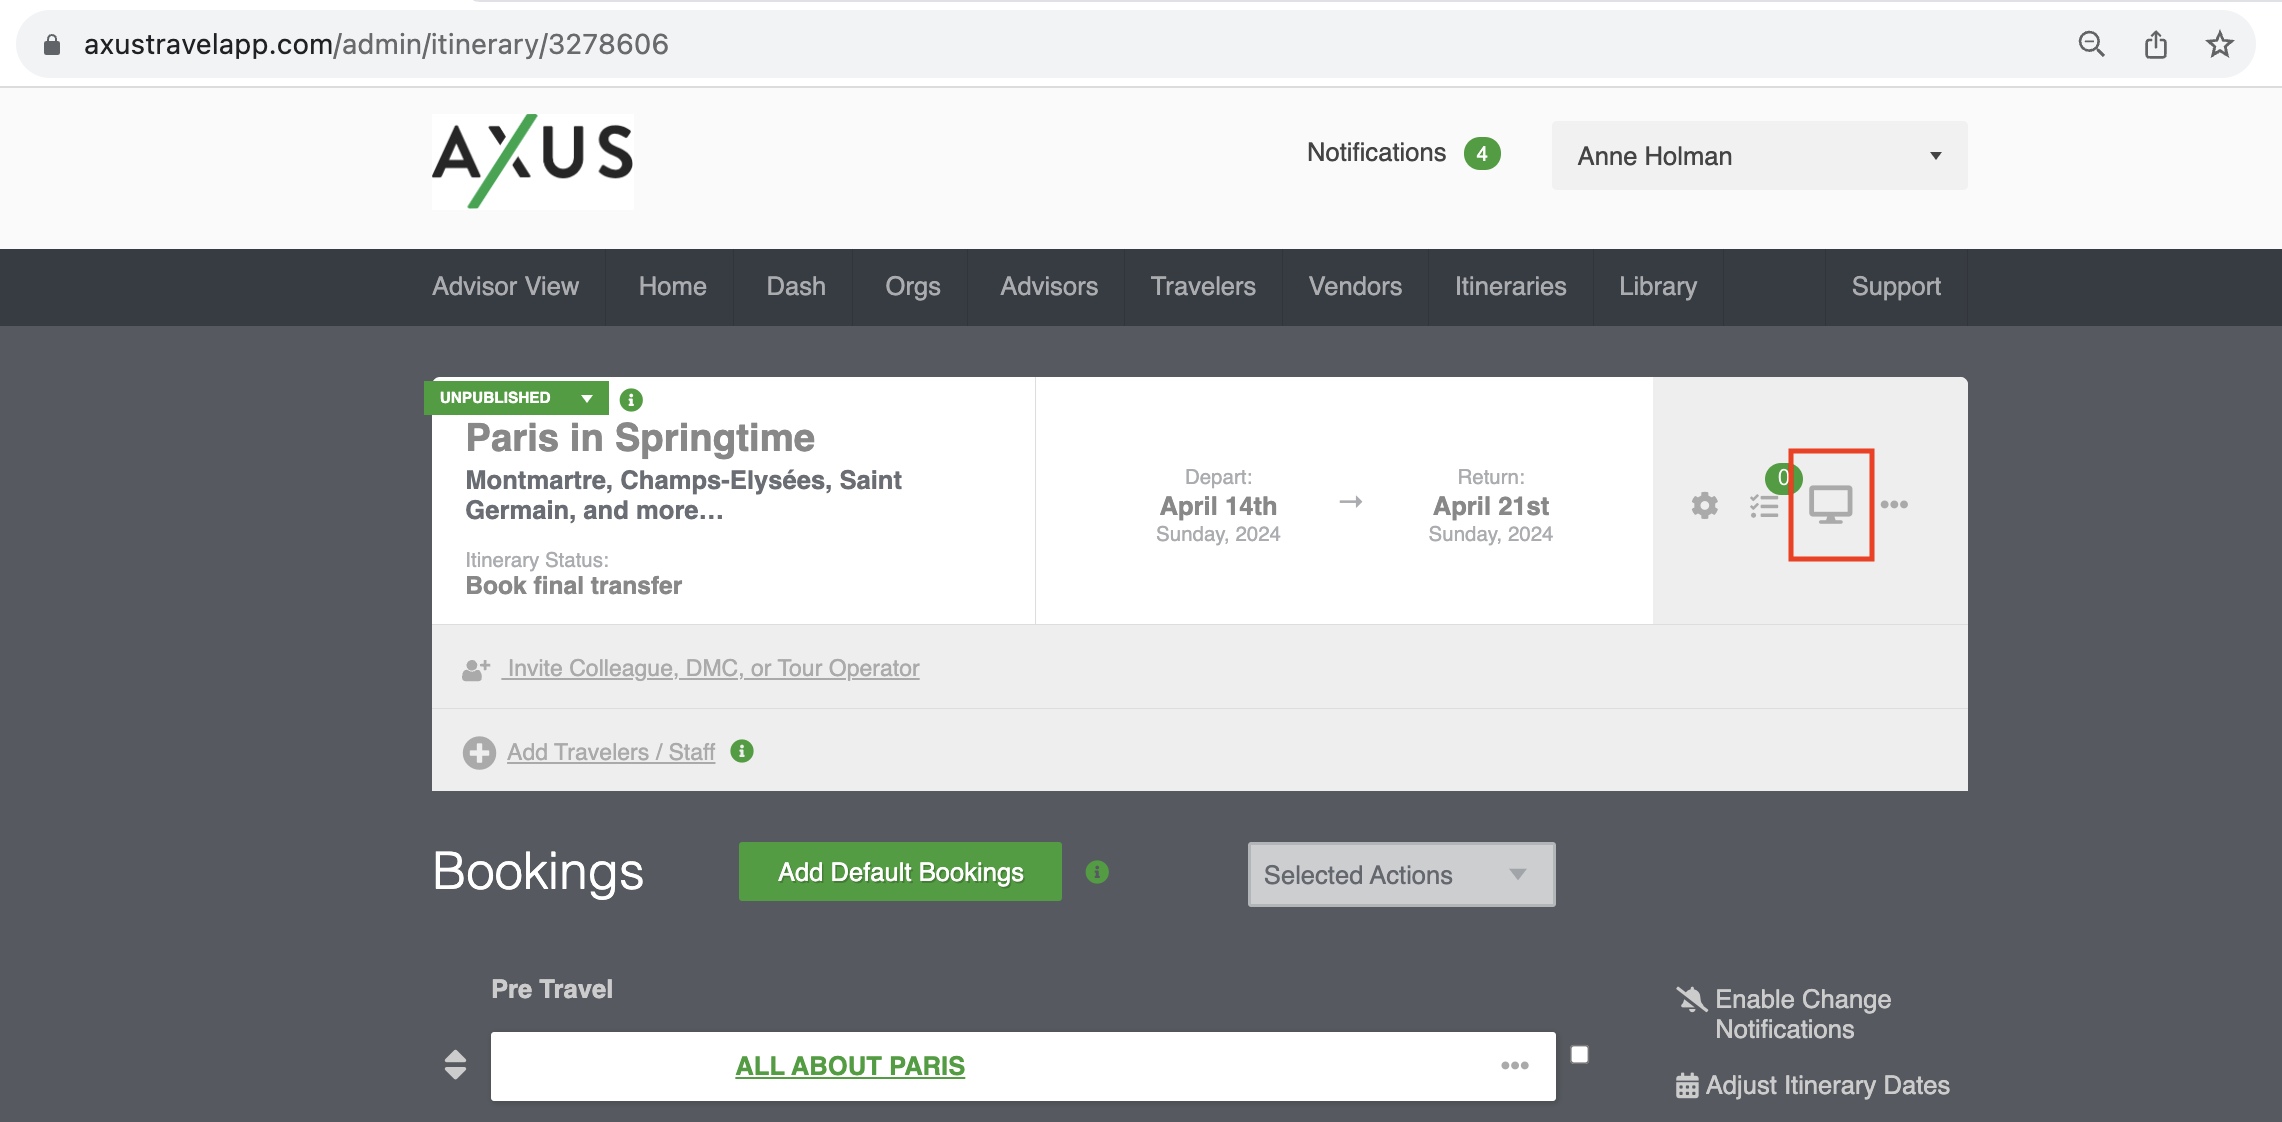Viewport: 2282px width, 1122px height.
Task: Click the AXUS logo
Action: pyautogui.click(x=533, y=161)
